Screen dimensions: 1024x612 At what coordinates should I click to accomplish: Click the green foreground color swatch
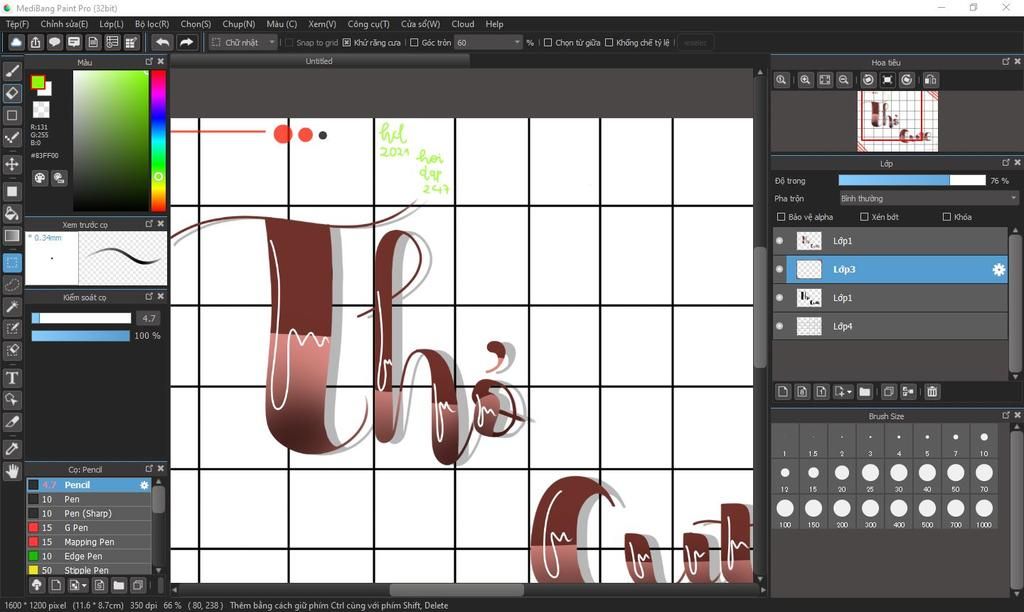pyautogui.click(x=38, y=83)
